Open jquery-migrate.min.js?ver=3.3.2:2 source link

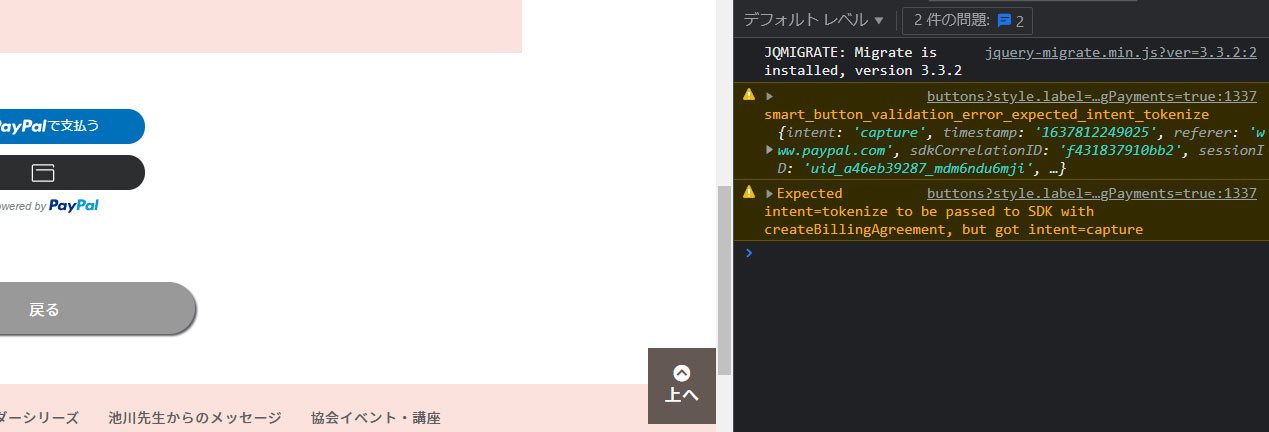tap(1121, 52)
